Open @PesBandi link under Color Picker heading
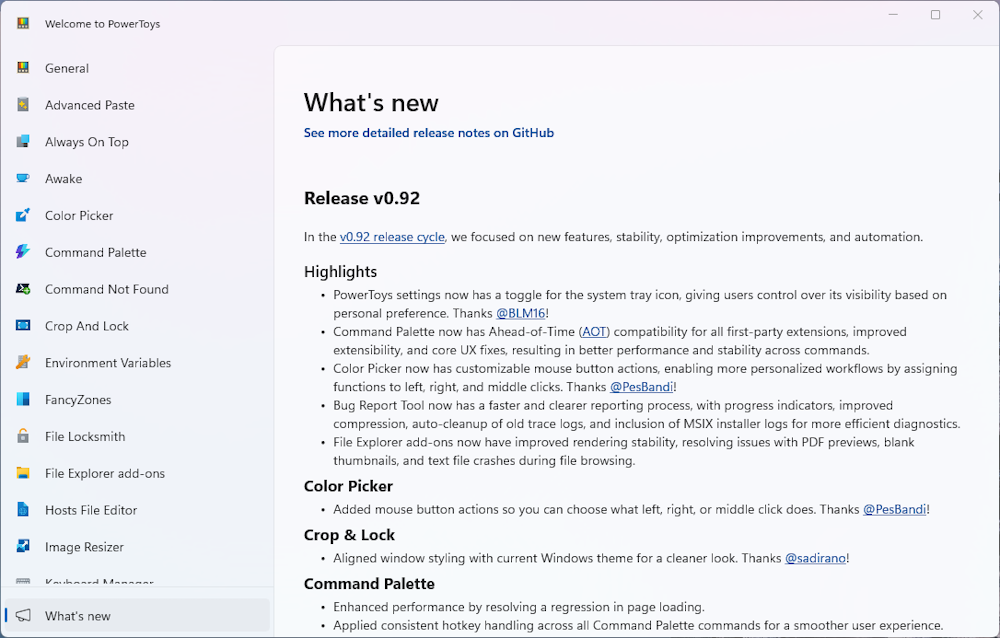This screenshot has height=638, width=1000. point(895,509)
